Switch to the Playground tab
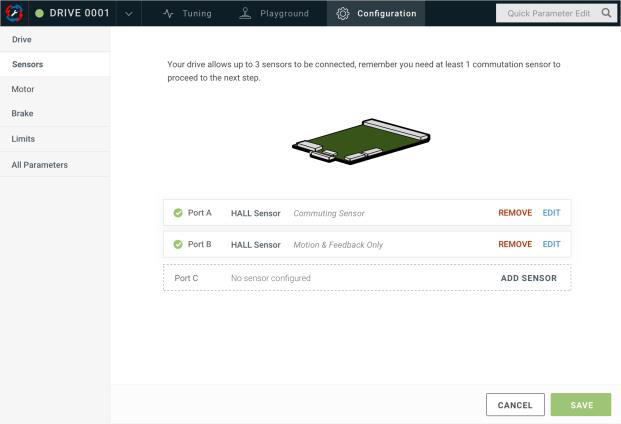 273,14
